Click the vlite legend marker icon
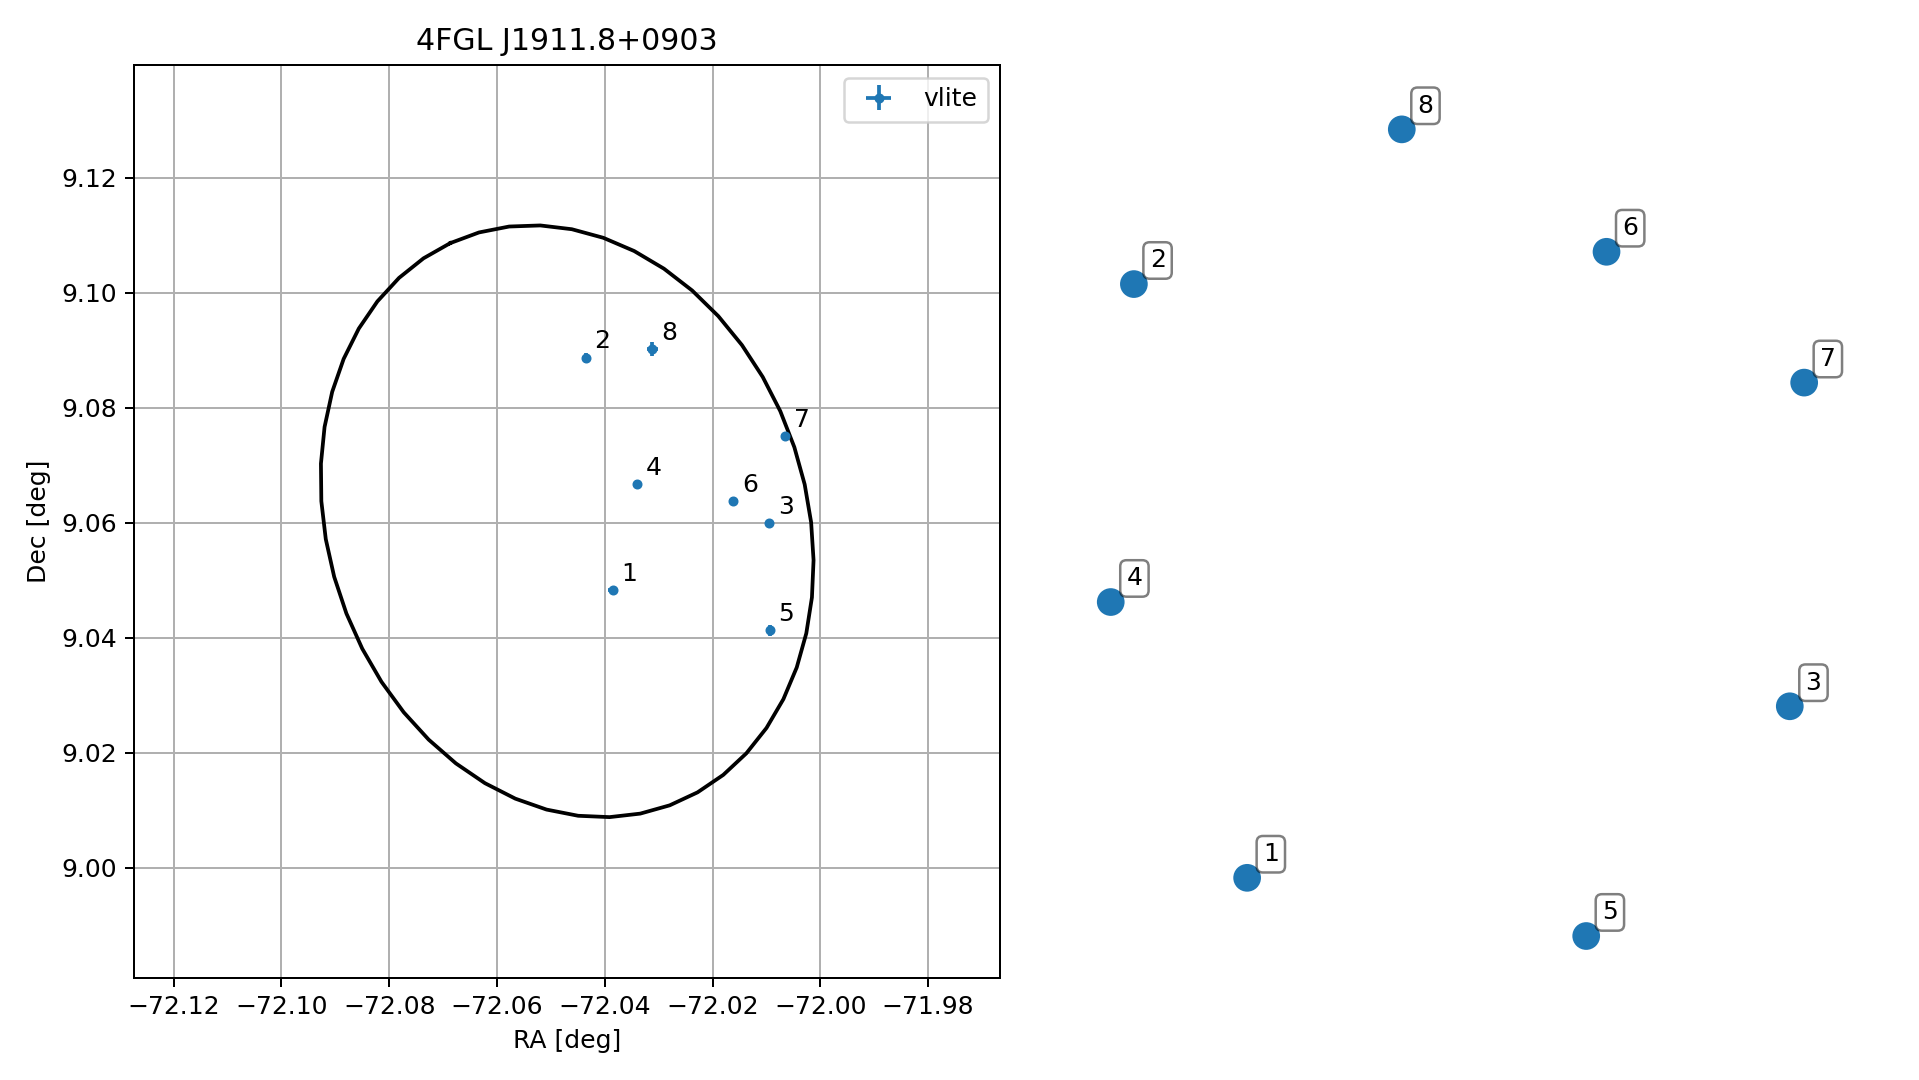Screen dimensions: 1919x1080 [x=878, y=98]
